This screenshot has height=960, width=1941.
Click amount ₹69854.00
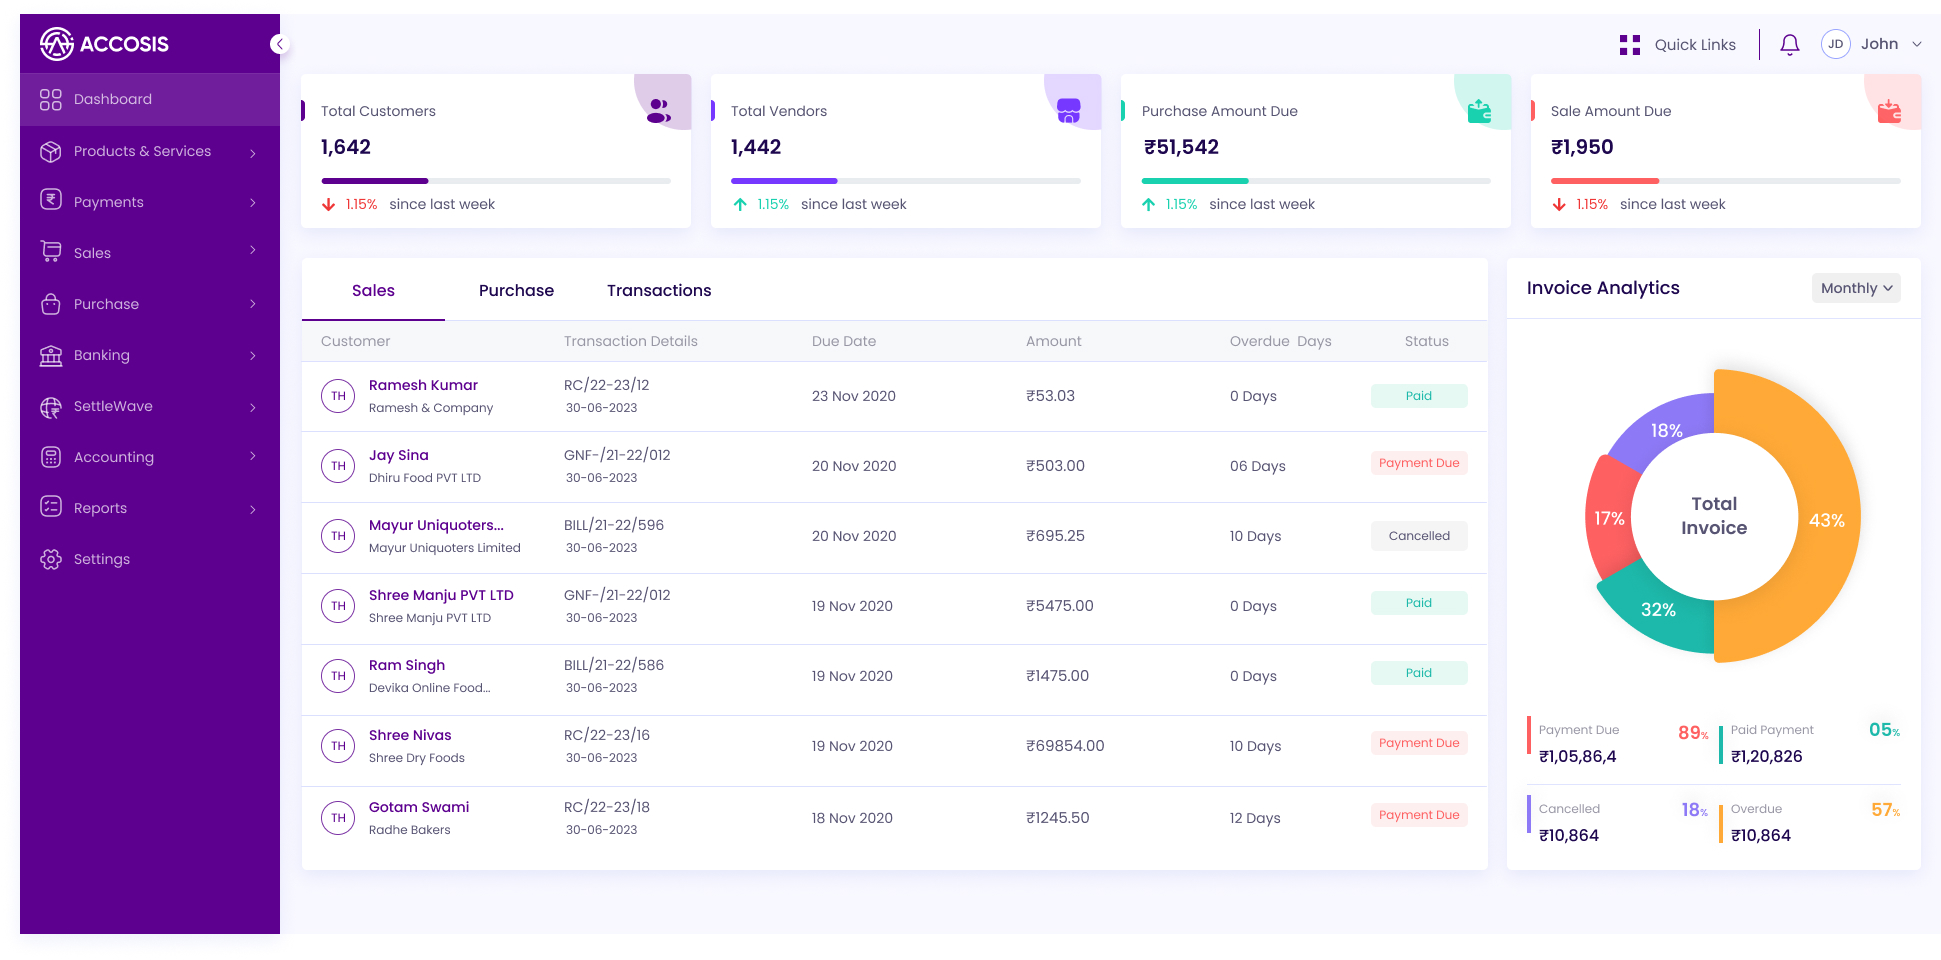tap(1065, 746)
